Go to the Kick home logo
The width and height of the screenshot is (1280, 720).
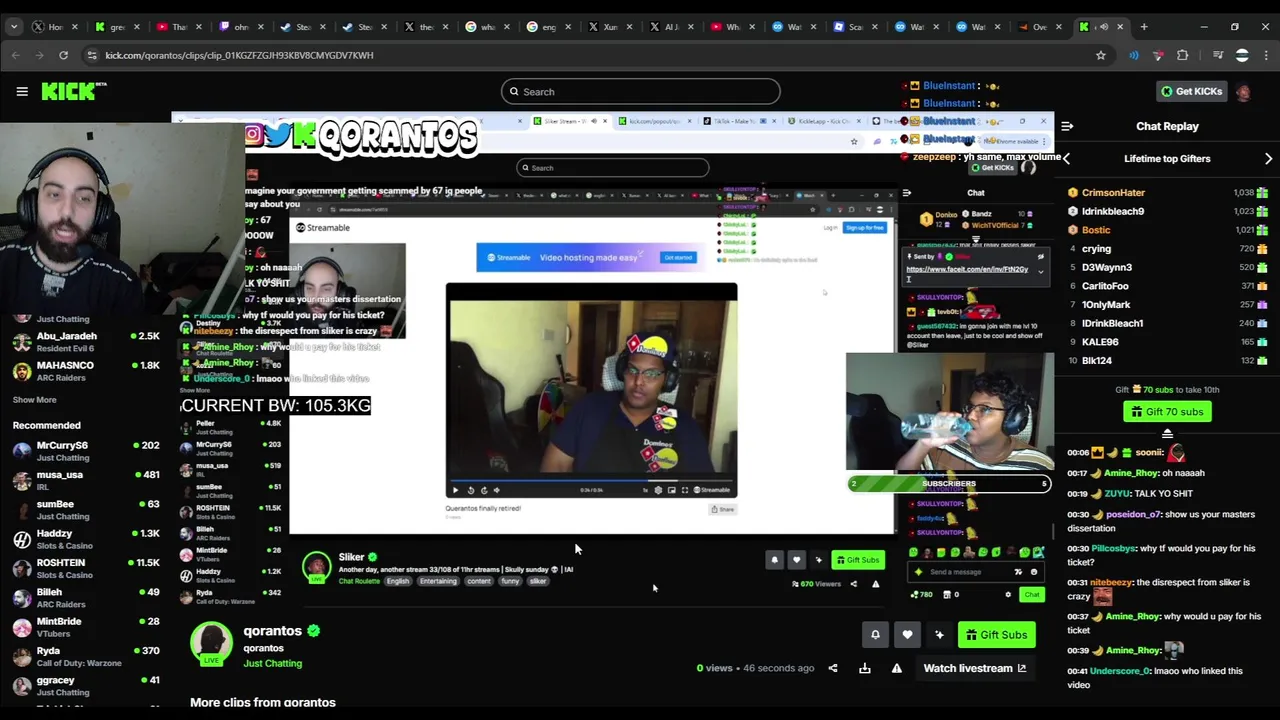[74, 92]
